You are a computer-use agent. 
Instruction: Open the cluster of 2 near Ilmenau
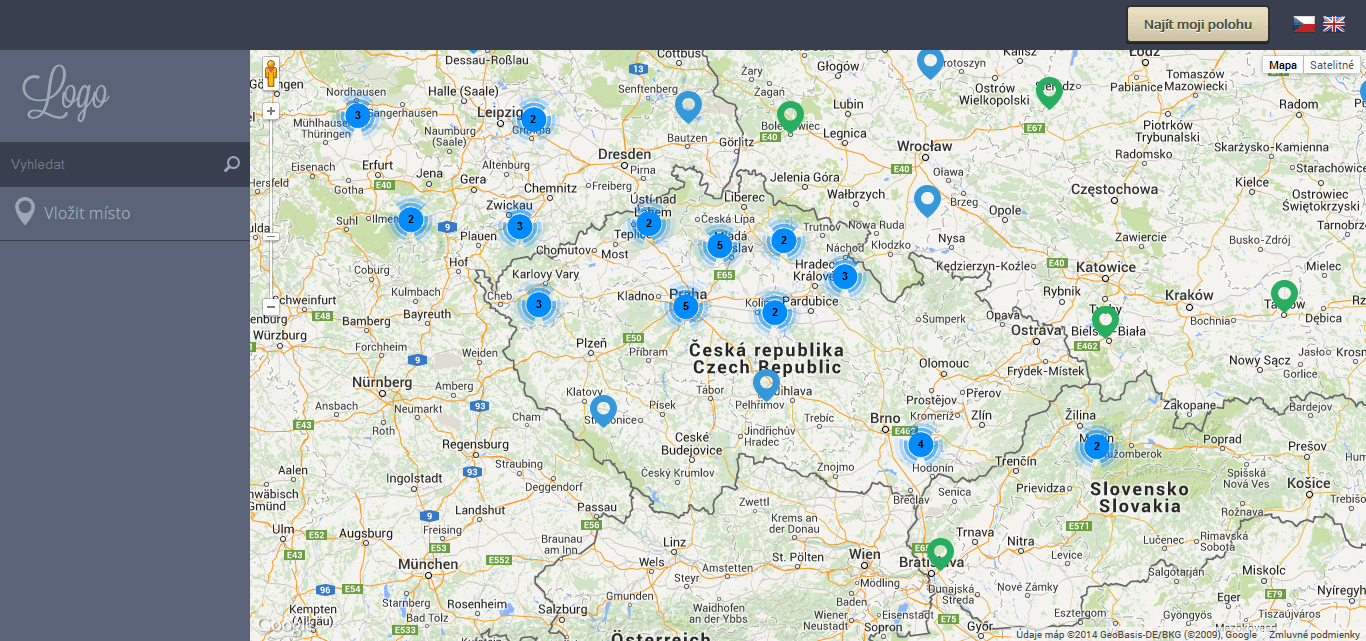[410, 219]
